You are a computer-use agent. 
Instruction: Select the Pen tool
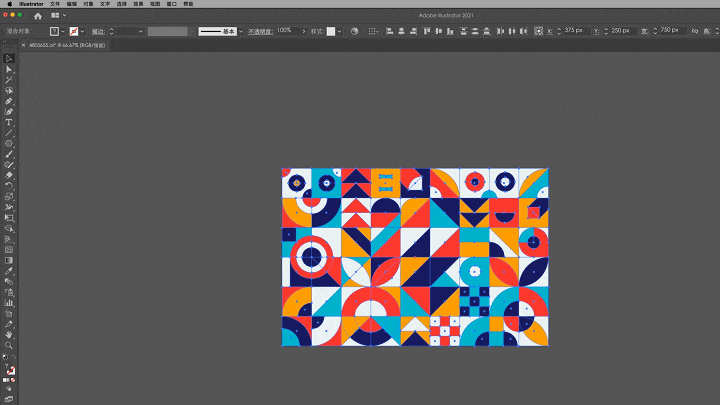point(9,101)
